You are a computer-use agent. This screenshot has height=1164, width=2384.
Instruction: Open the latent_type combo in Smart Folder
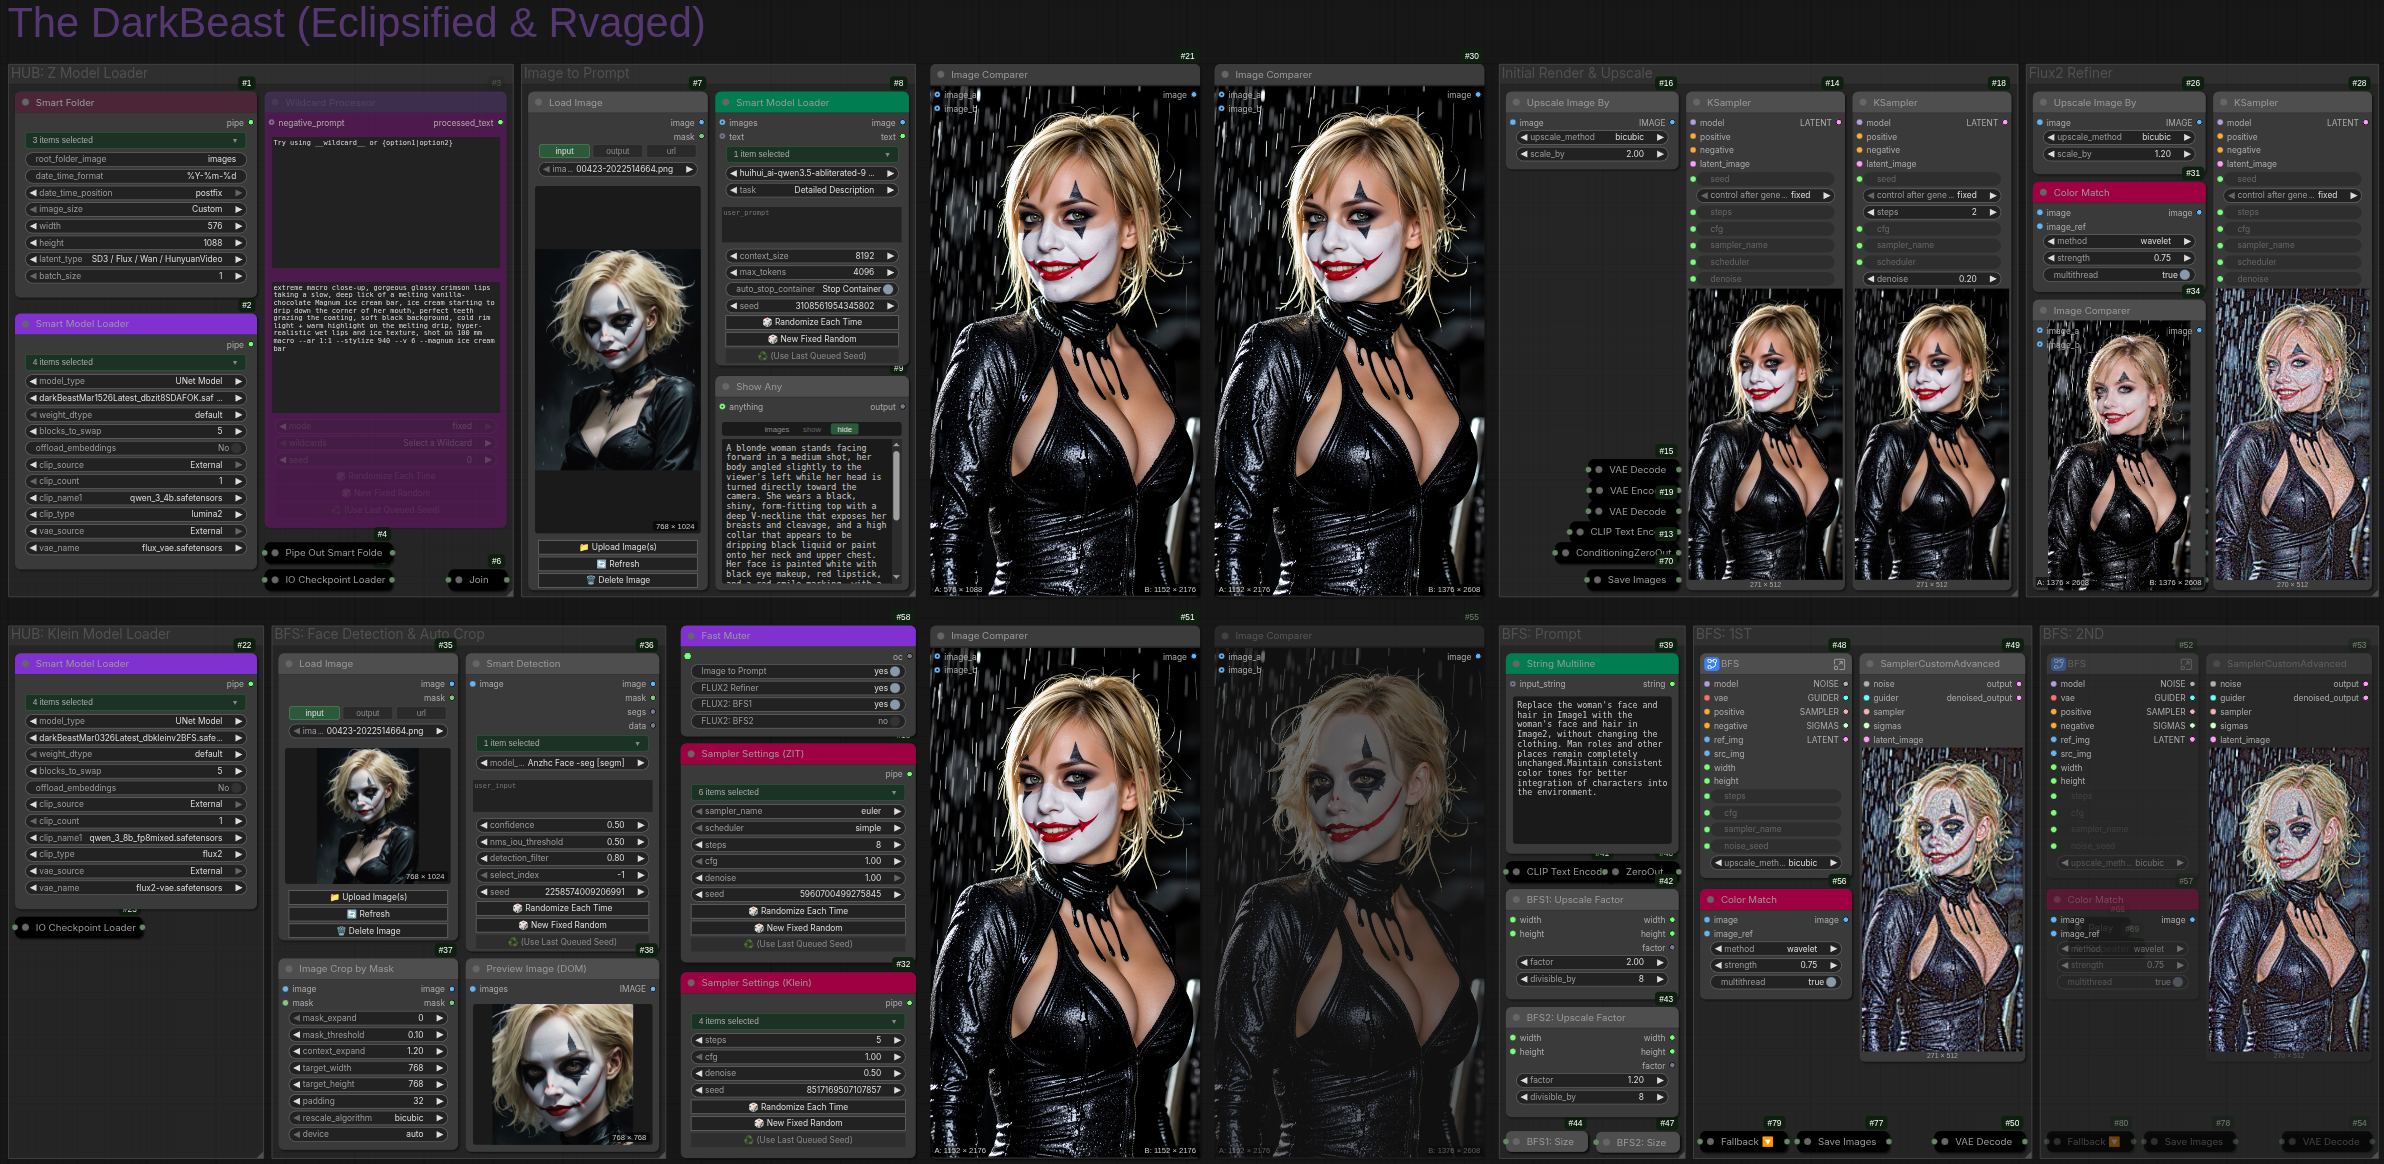point(136,259)
